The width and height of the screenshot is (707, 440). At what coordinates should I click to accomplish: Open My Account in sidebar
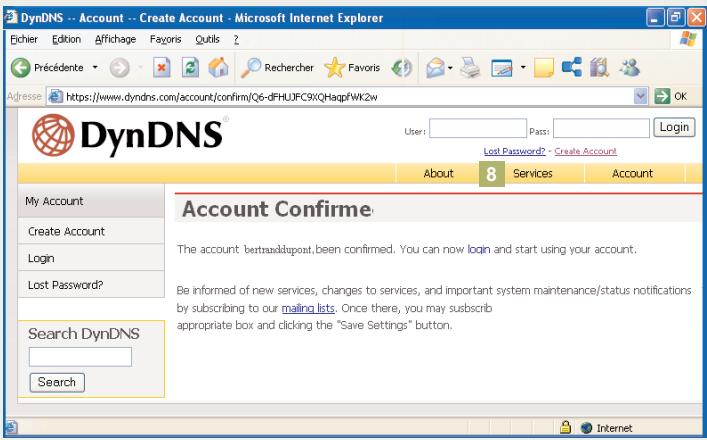91,201
